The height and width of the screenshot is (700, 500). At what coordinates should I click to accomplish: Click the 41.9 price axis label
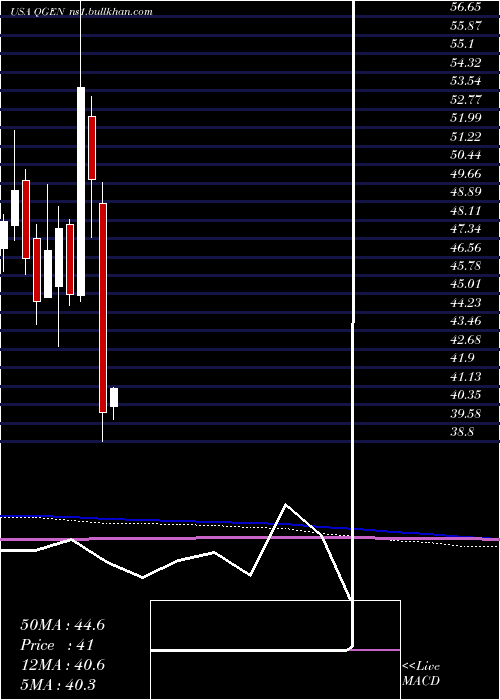tap(462, 358)
